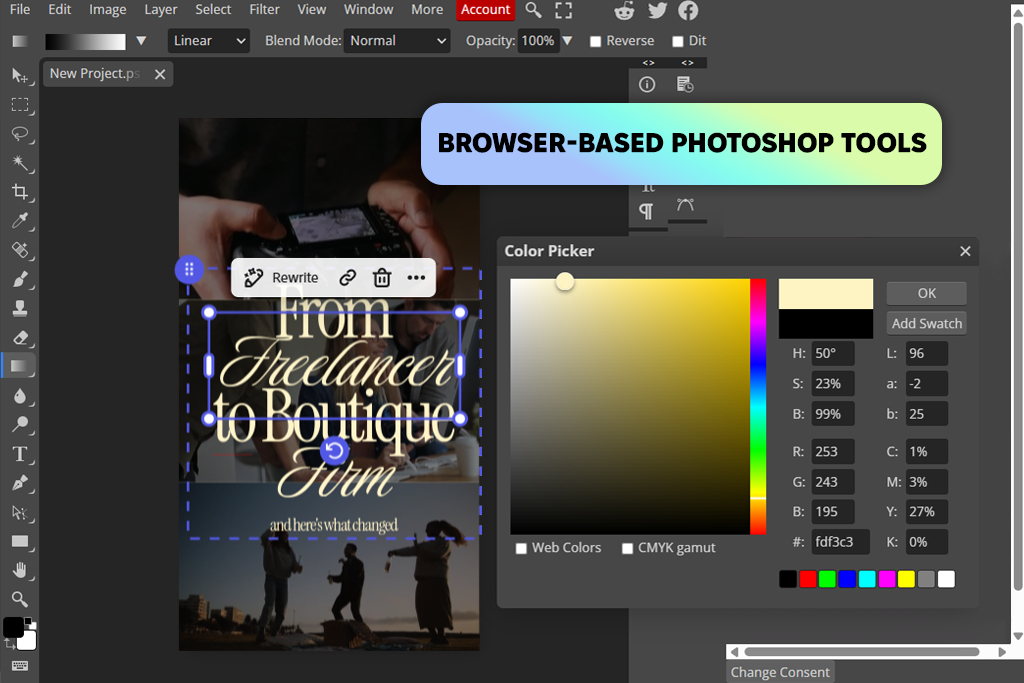Click the hex color value field
This screenshot has width=1024, height=683.
(840, 542)
